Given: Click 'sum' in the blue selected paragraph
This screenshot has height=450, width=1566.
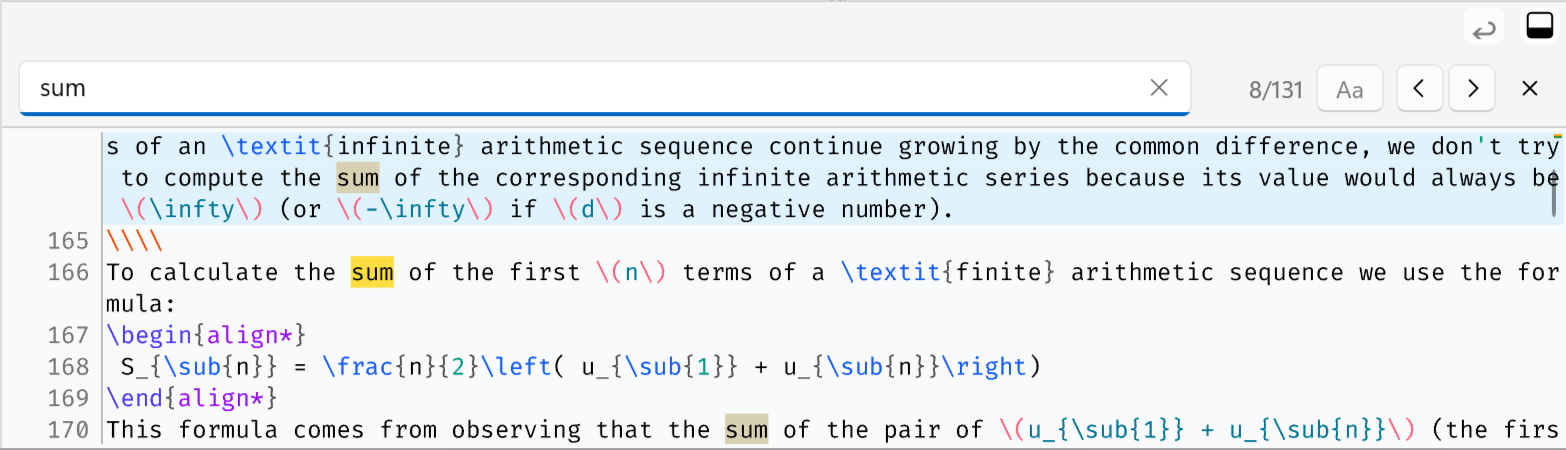Looking at the screenshot, I should [357, 179].
